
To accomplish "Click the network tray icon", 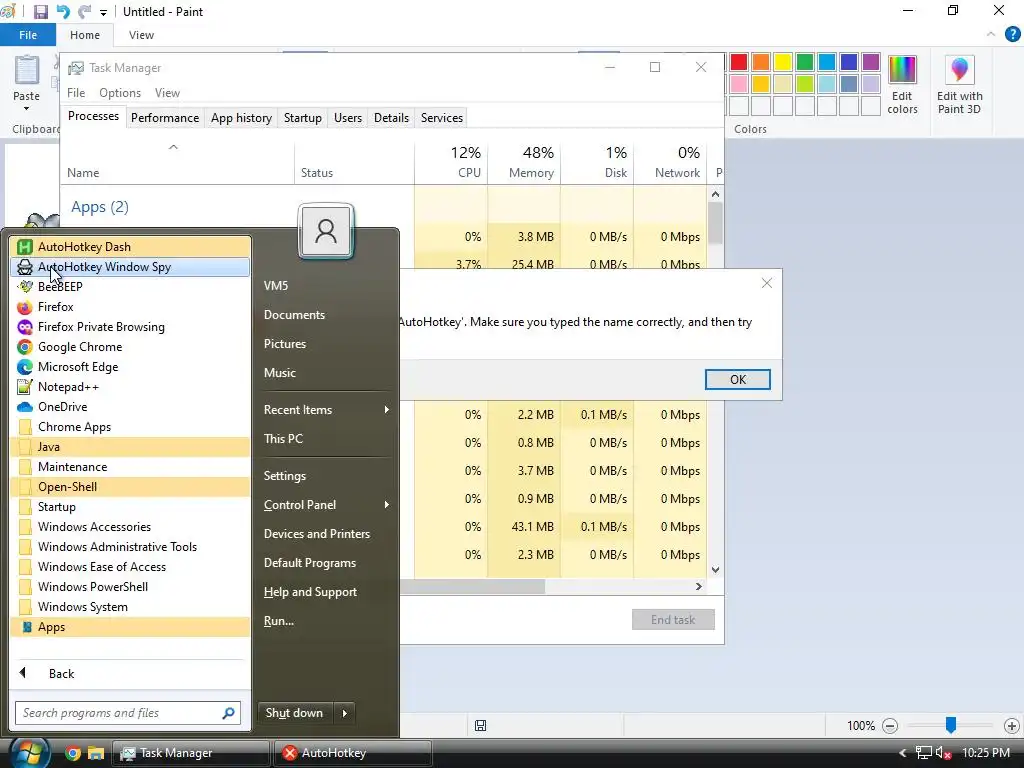I will click(923, 753).
